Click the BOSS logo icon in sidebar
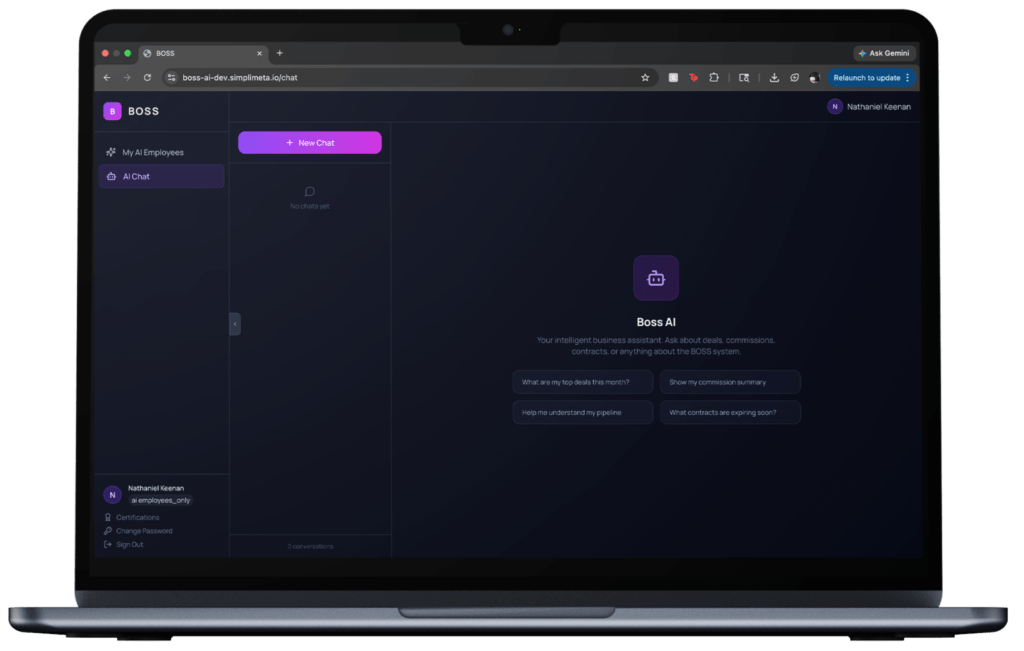 pos(112,111)
